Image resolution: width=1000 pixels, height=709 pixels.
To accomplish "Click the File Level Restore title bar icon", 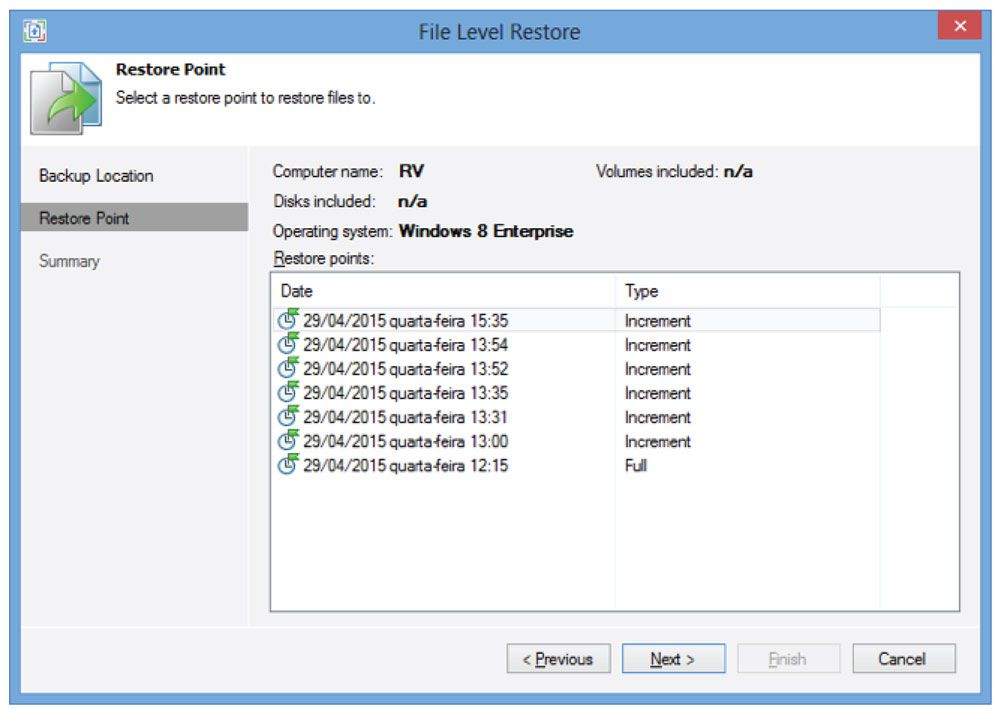I will (35, 31).
